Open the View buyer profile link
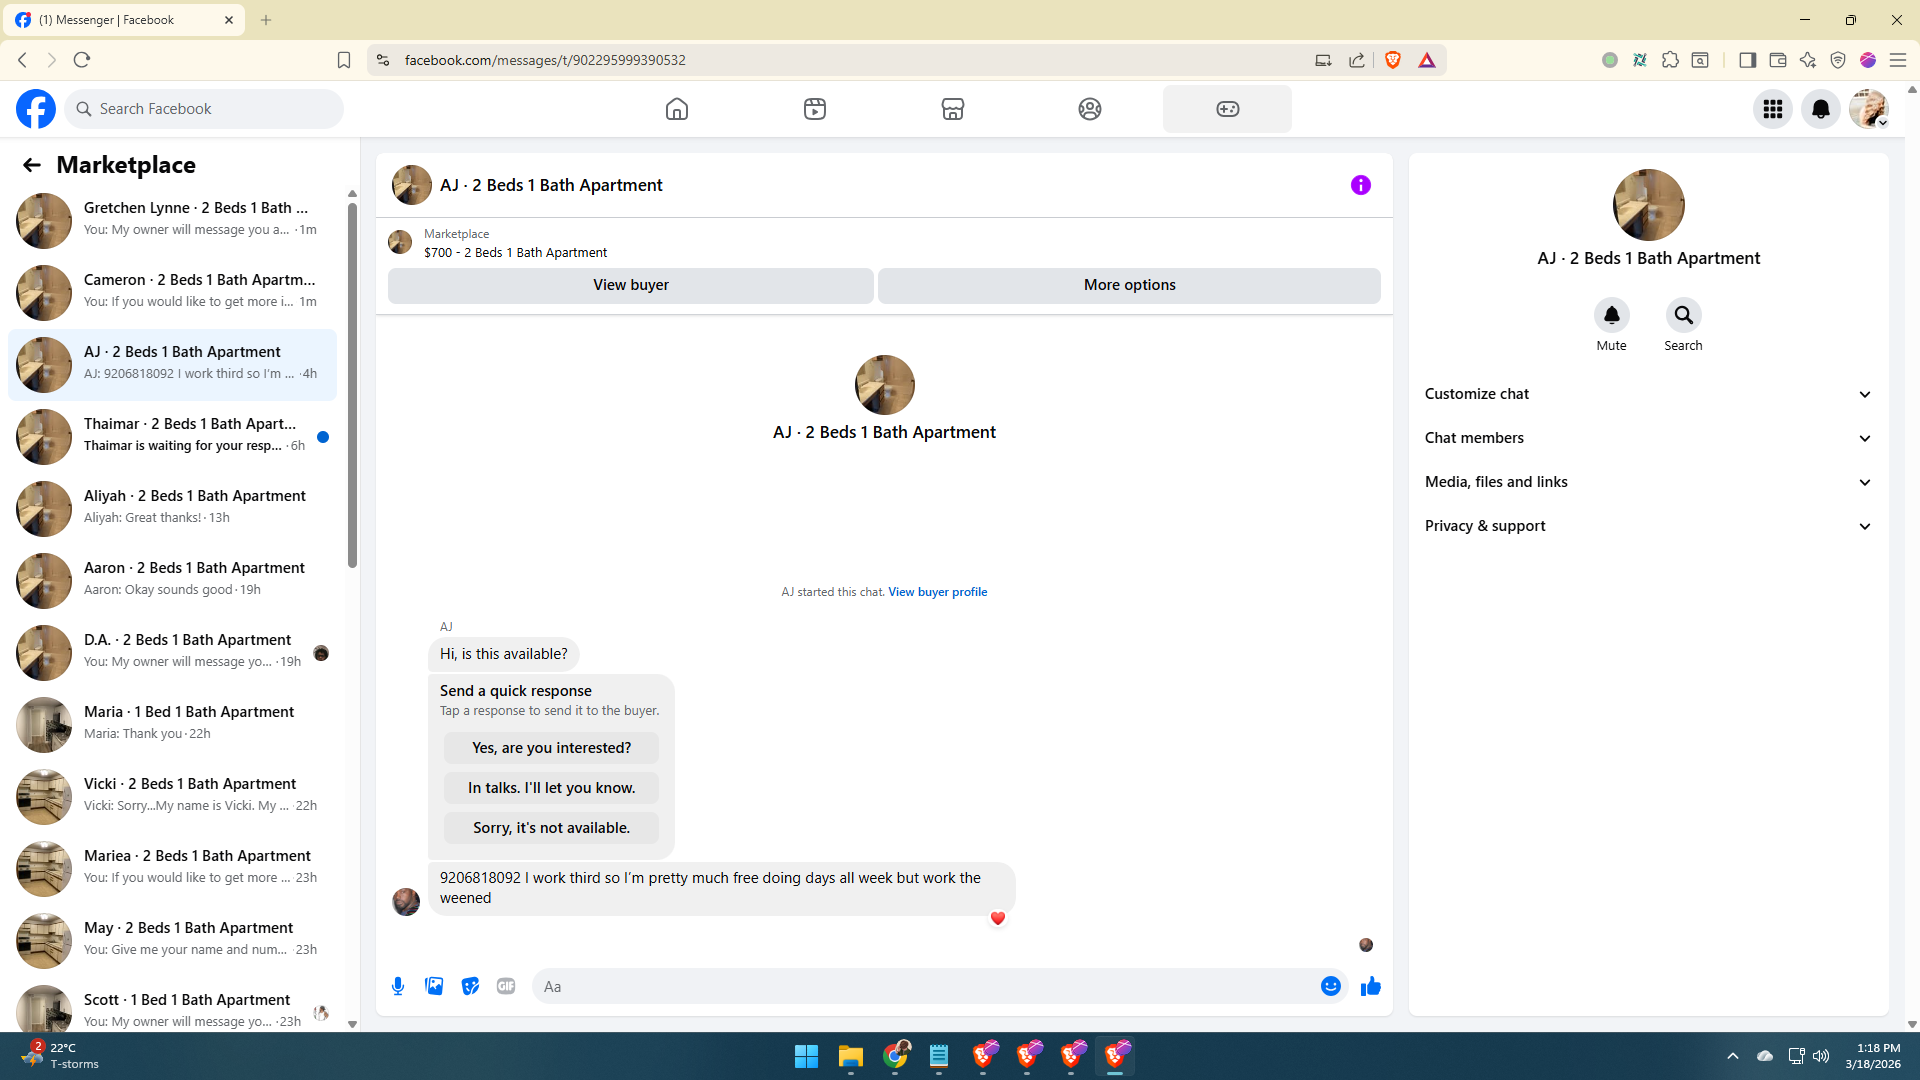The image size is (1920, 1080). pos(937,592)
